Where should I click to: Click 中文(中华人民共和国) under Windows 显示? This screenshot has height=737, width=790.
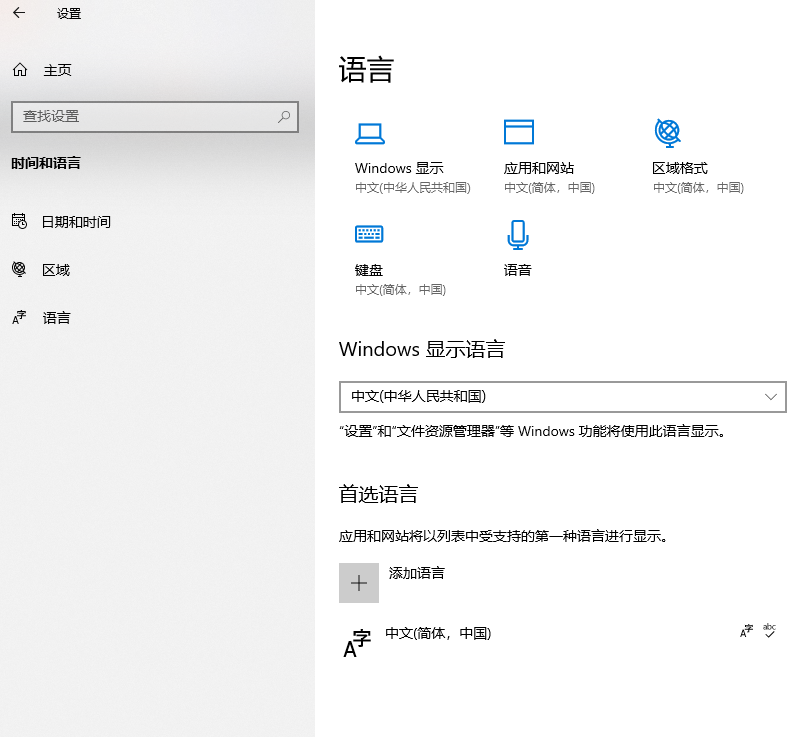(413, 188)
